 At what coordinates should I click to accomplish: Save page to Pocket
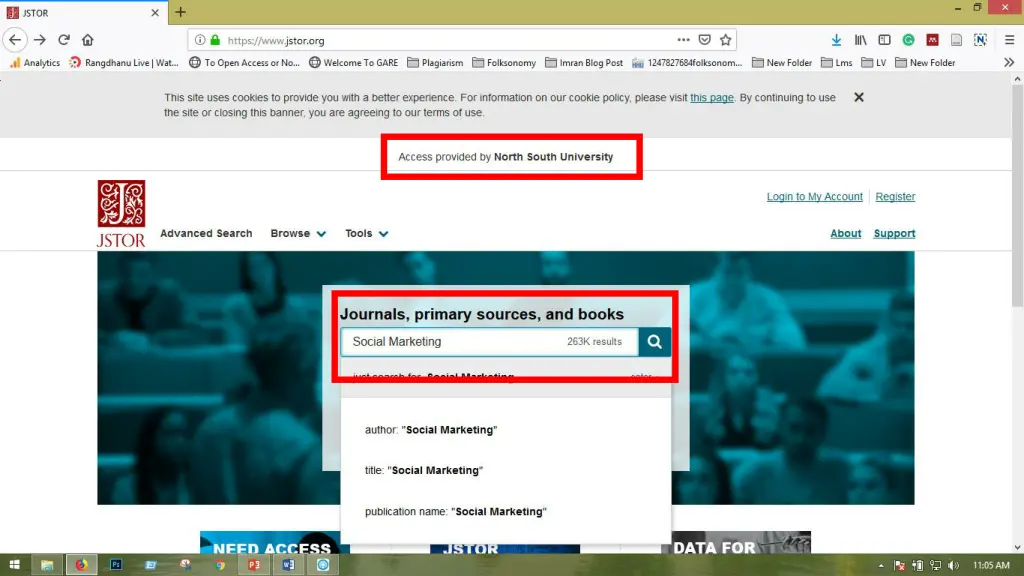pos(704,40)
